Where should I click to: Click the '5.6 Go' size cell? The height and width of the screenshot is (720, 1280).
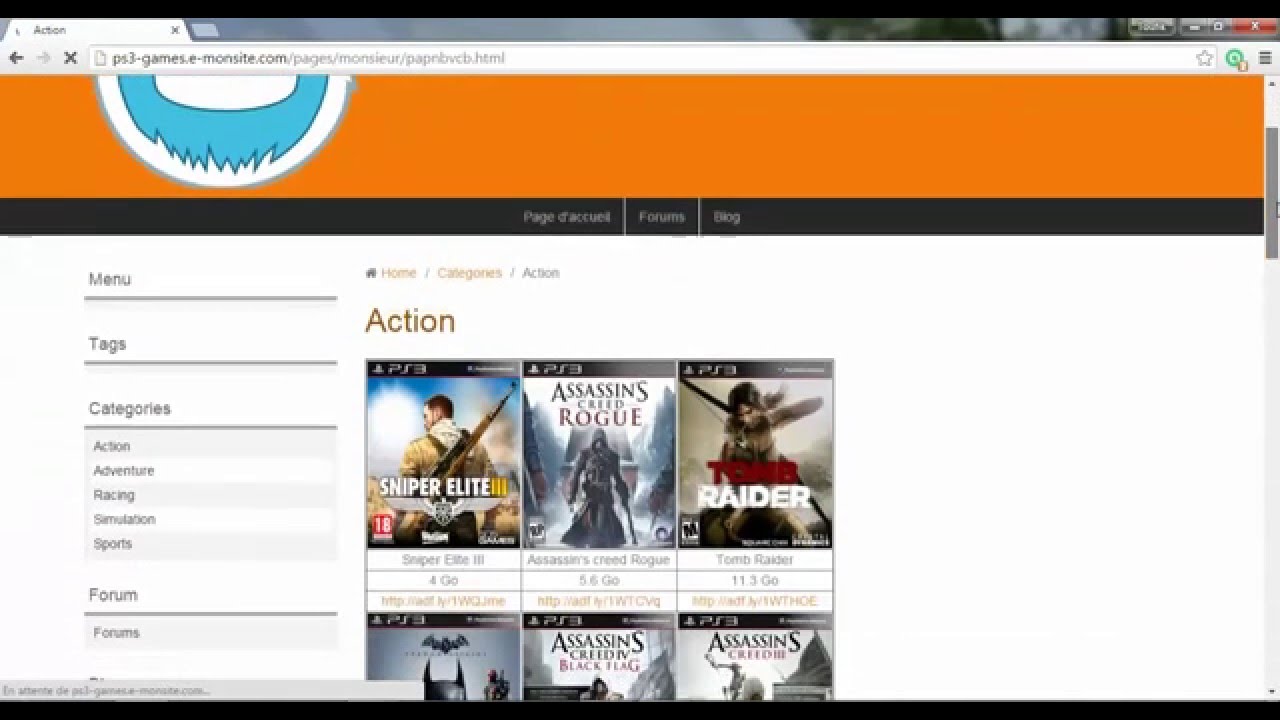coord(599,581)
